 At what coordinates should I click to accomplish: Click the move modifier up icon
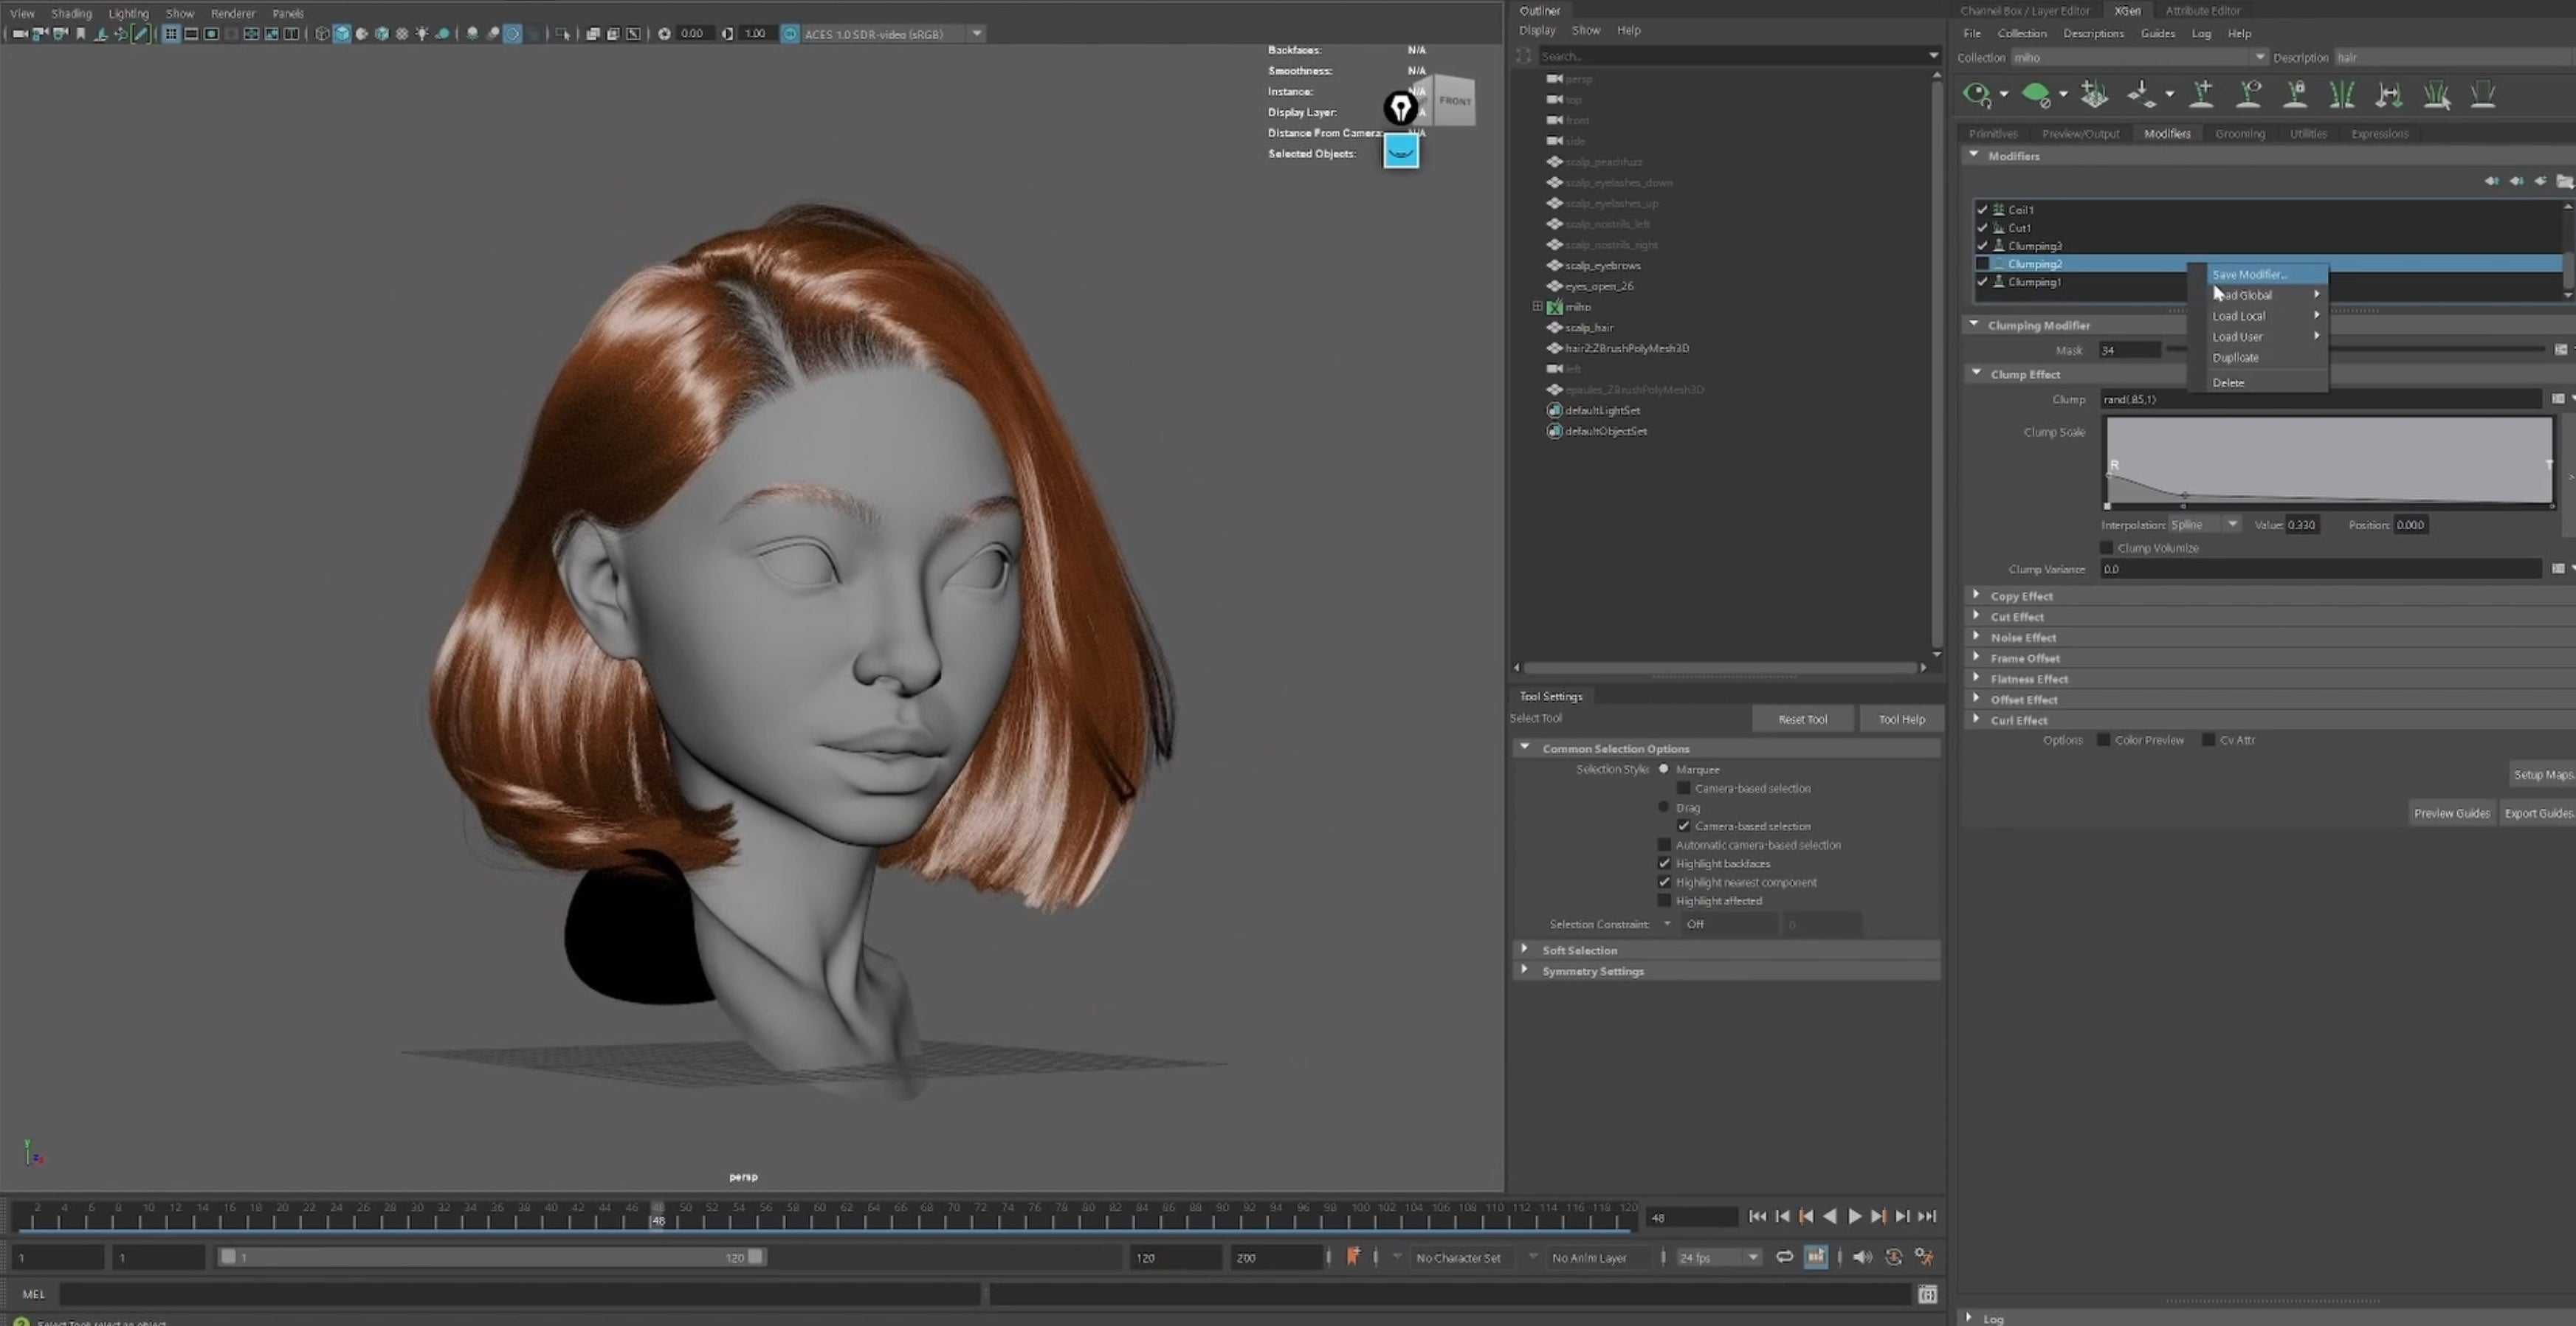[x=2491, y=181]
